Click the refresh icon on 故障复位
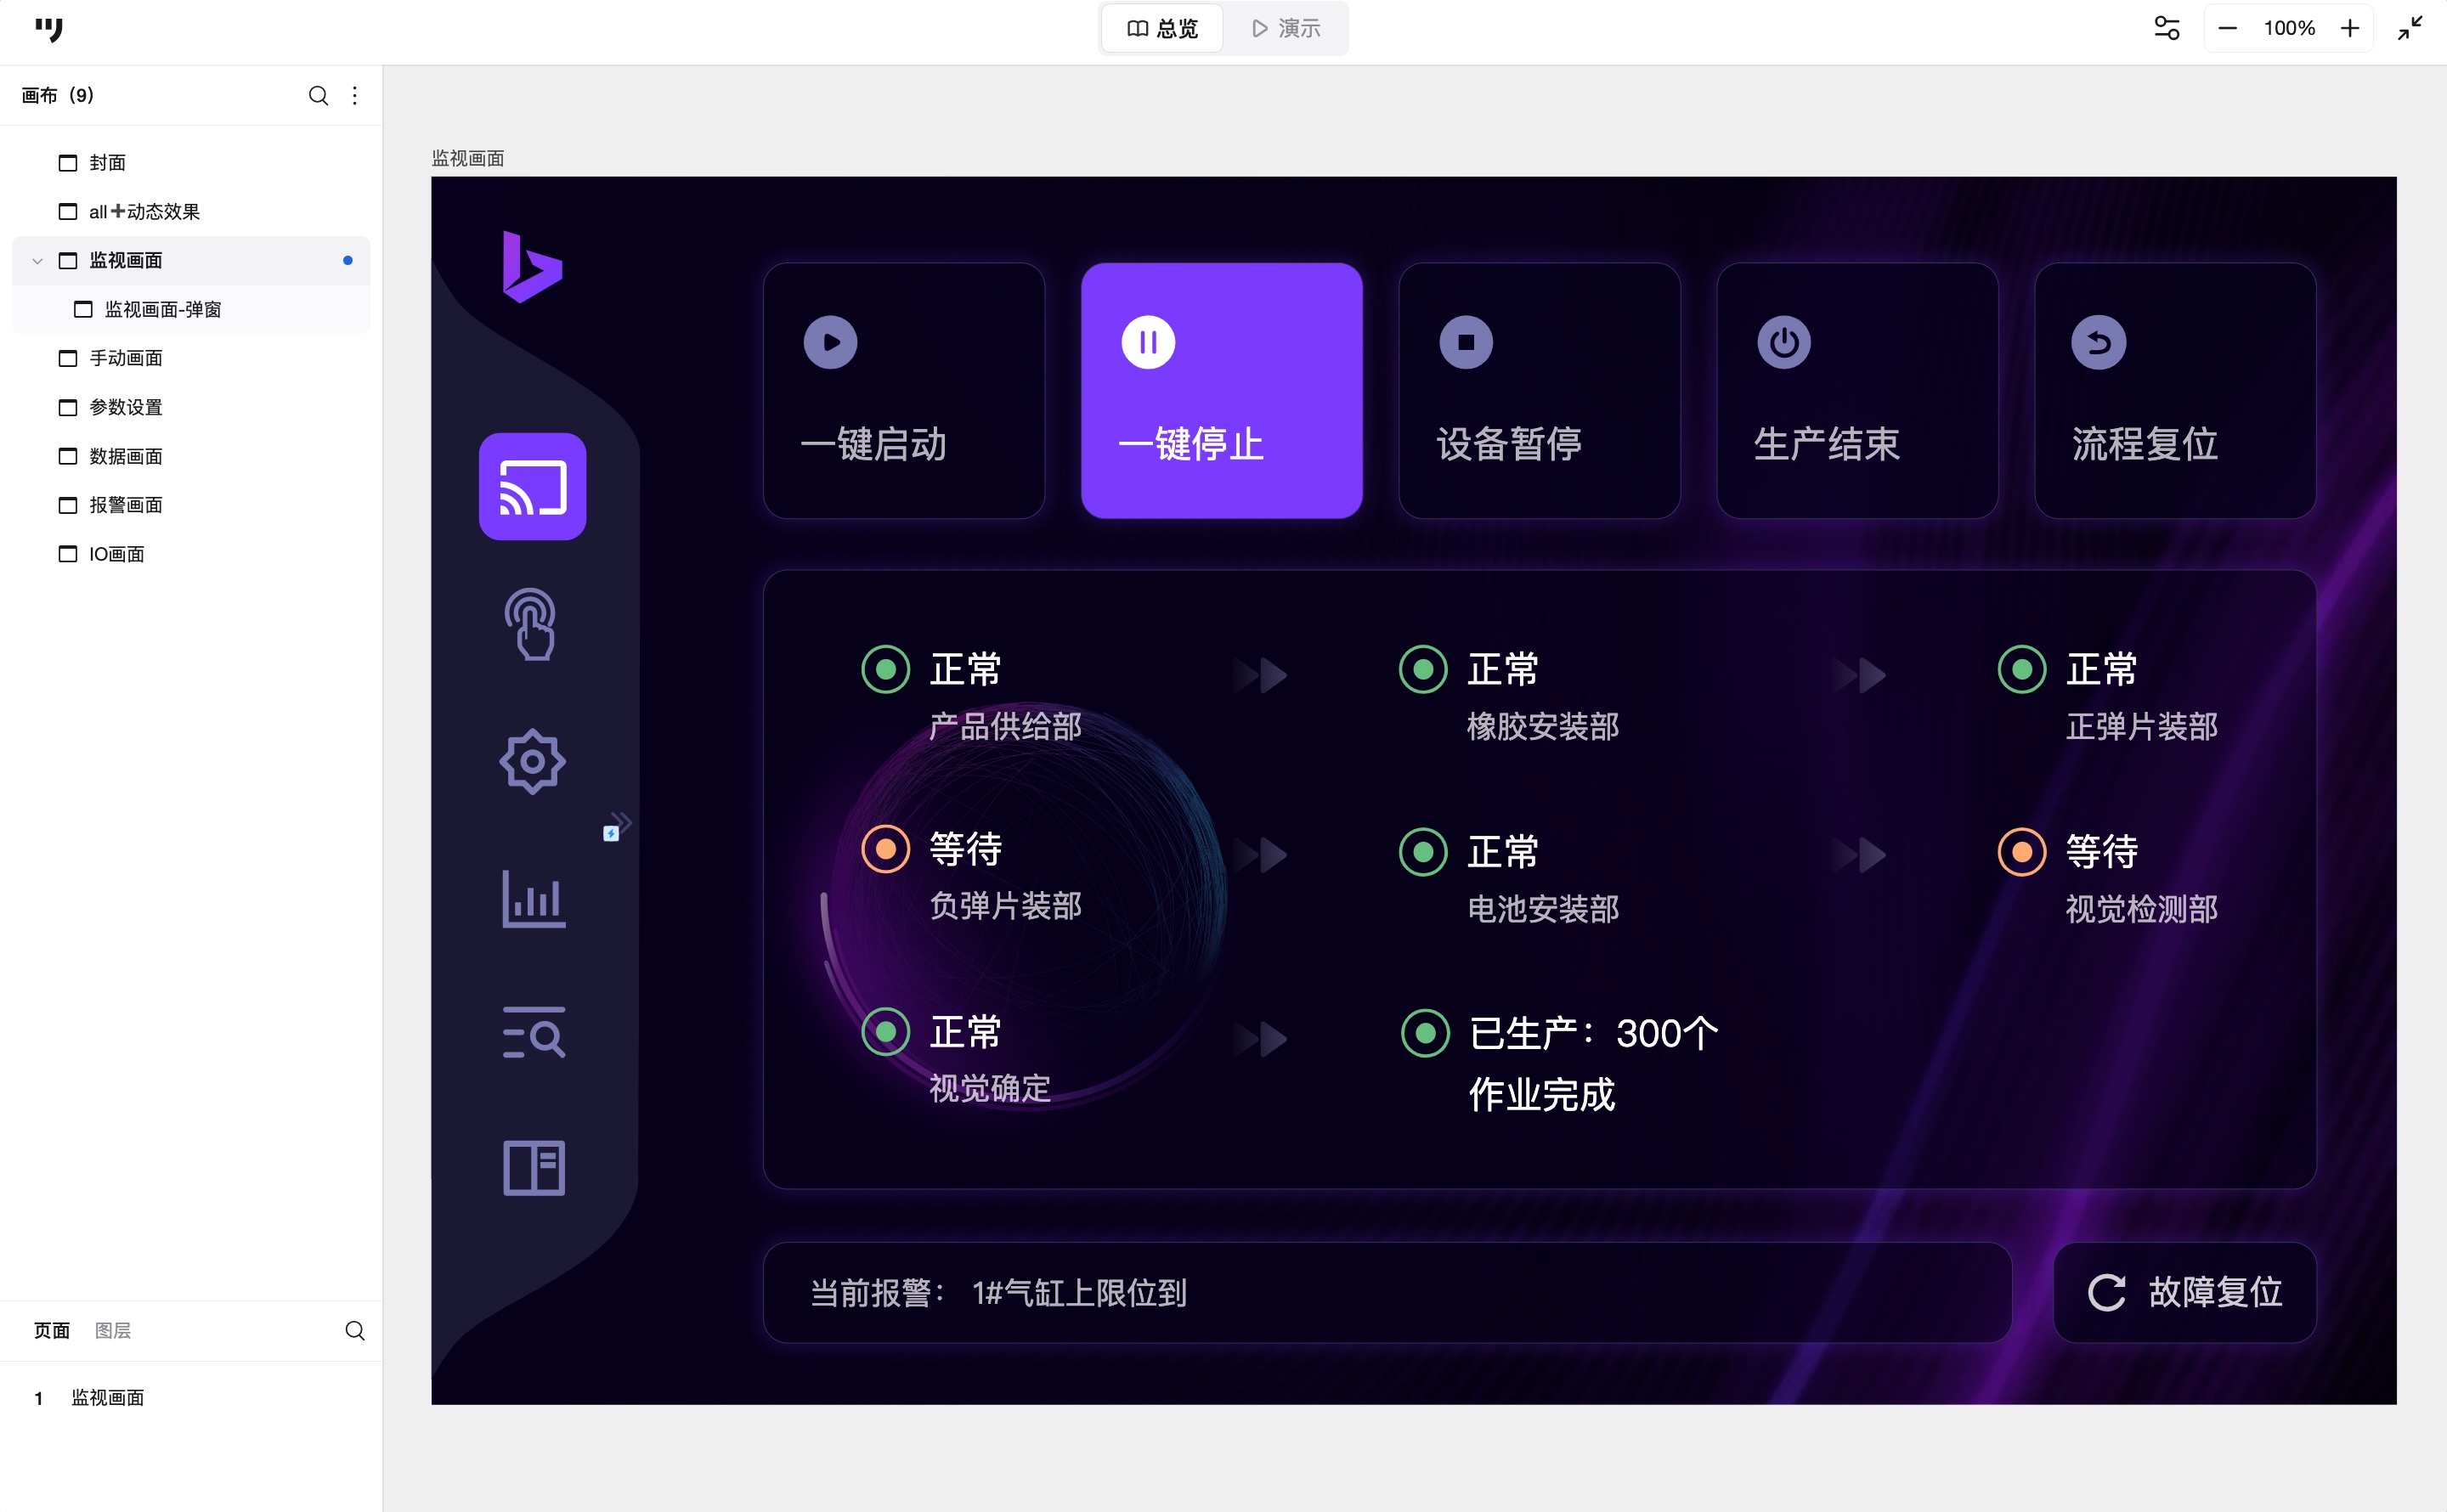Image resolution: width=2447 pixels, height=1512 pixels. point(2106,1292)
